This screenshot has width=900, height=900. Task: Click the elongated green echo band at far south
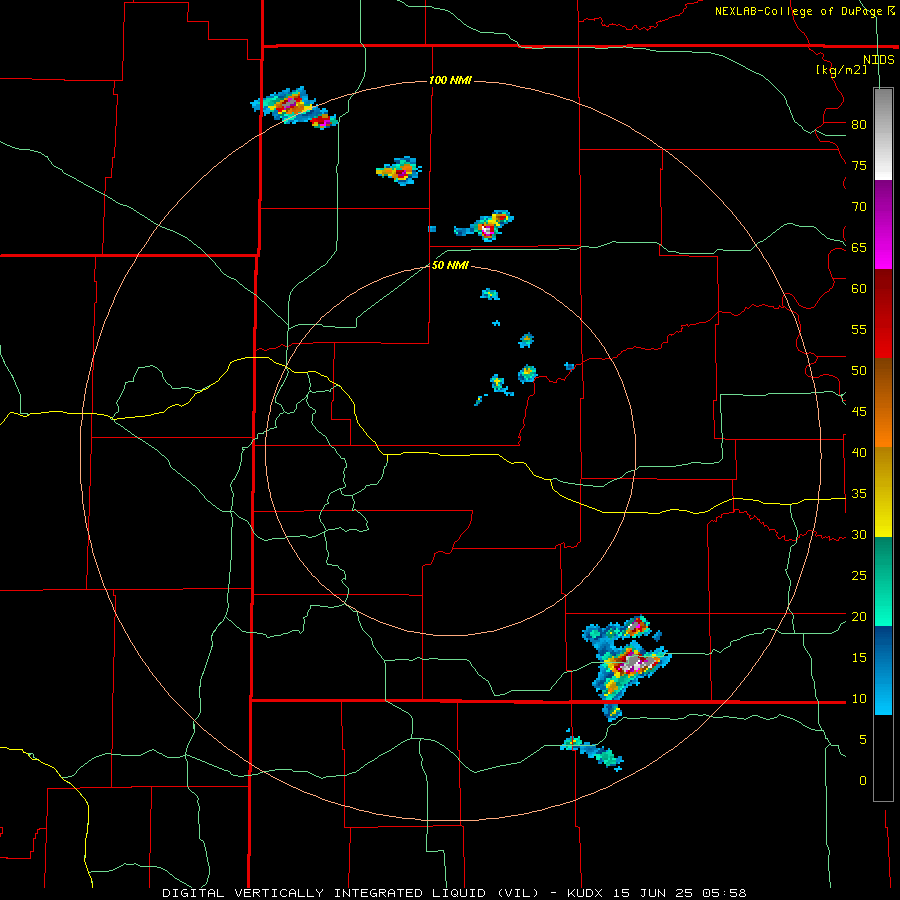coord(592,750)
